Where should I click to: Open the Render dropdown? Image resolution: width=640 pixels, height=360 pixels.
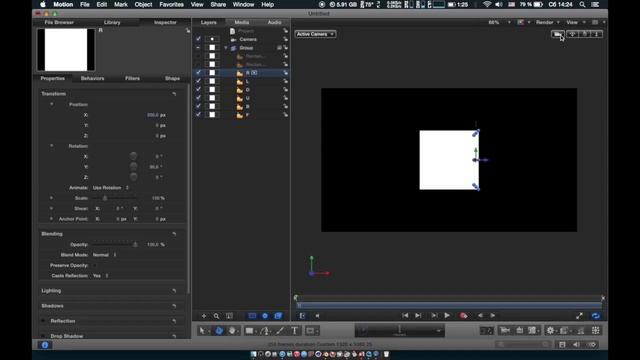pyautogui.click(x=547, y=22)
